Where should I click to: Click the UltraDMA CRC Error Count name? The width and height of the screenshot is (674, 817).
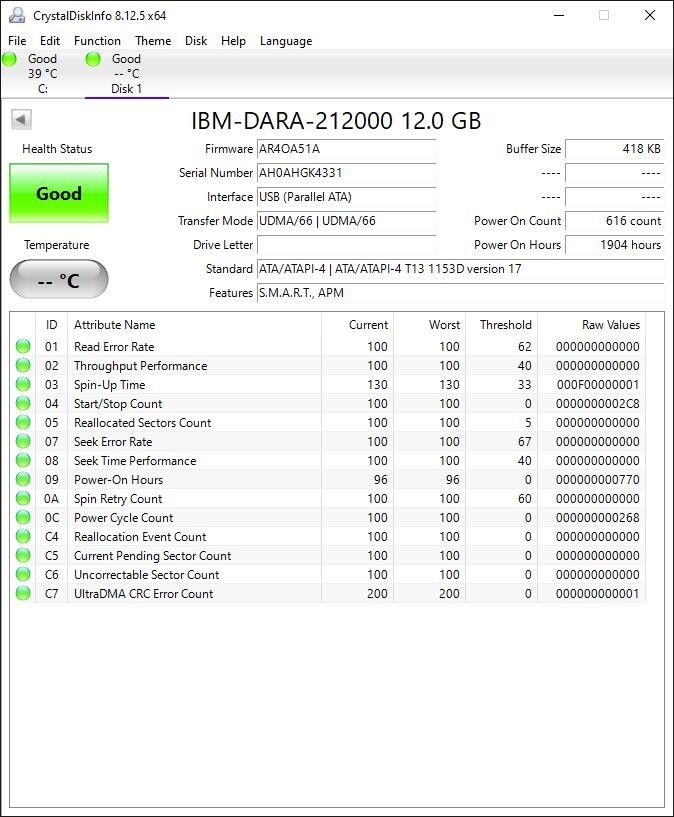[x=143, y=593]
